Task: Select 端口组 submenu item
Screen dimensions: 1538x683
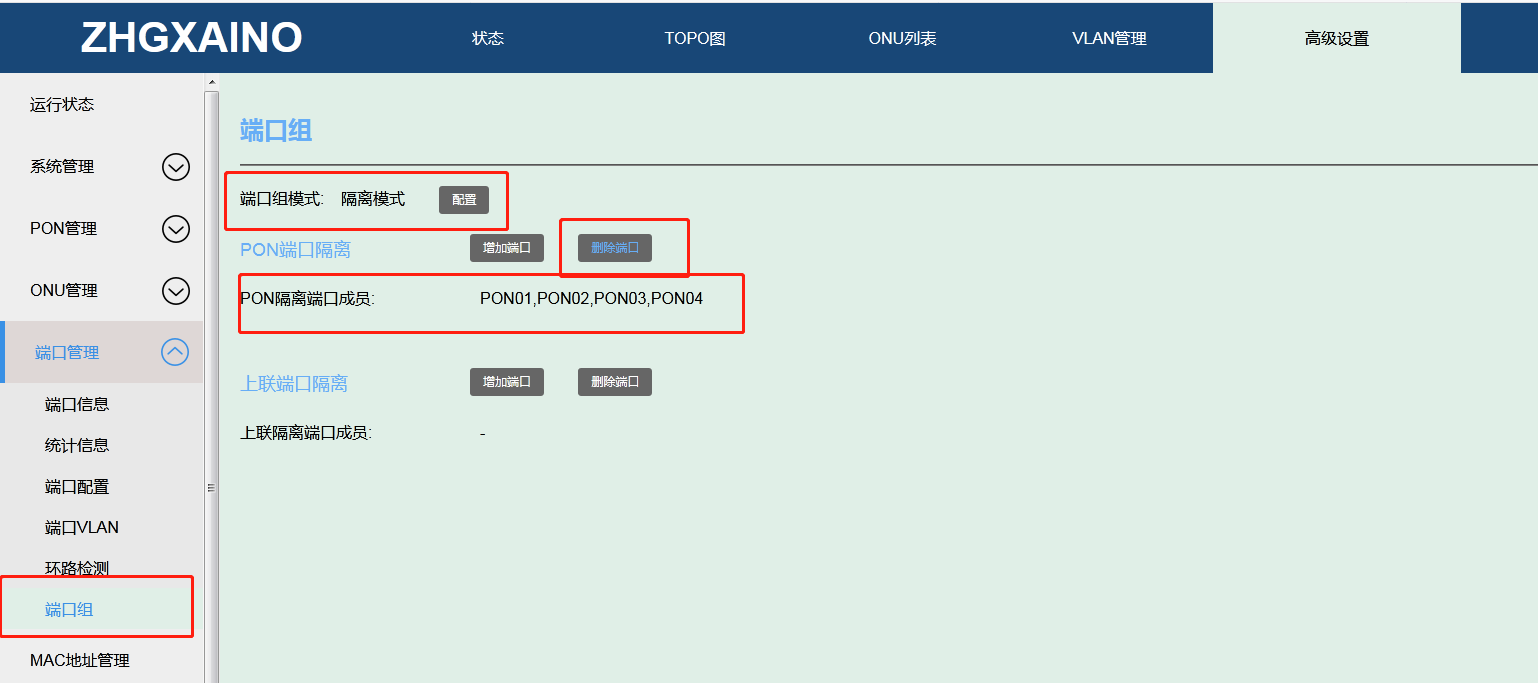Action: coord(69,609)
